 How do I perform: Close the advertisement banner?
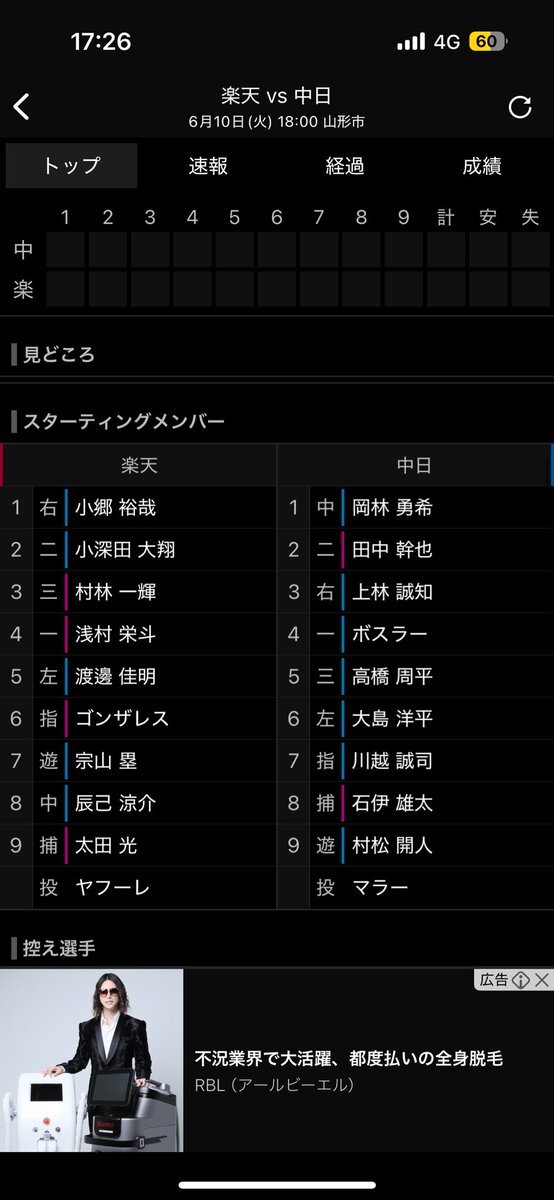(542, 980)
